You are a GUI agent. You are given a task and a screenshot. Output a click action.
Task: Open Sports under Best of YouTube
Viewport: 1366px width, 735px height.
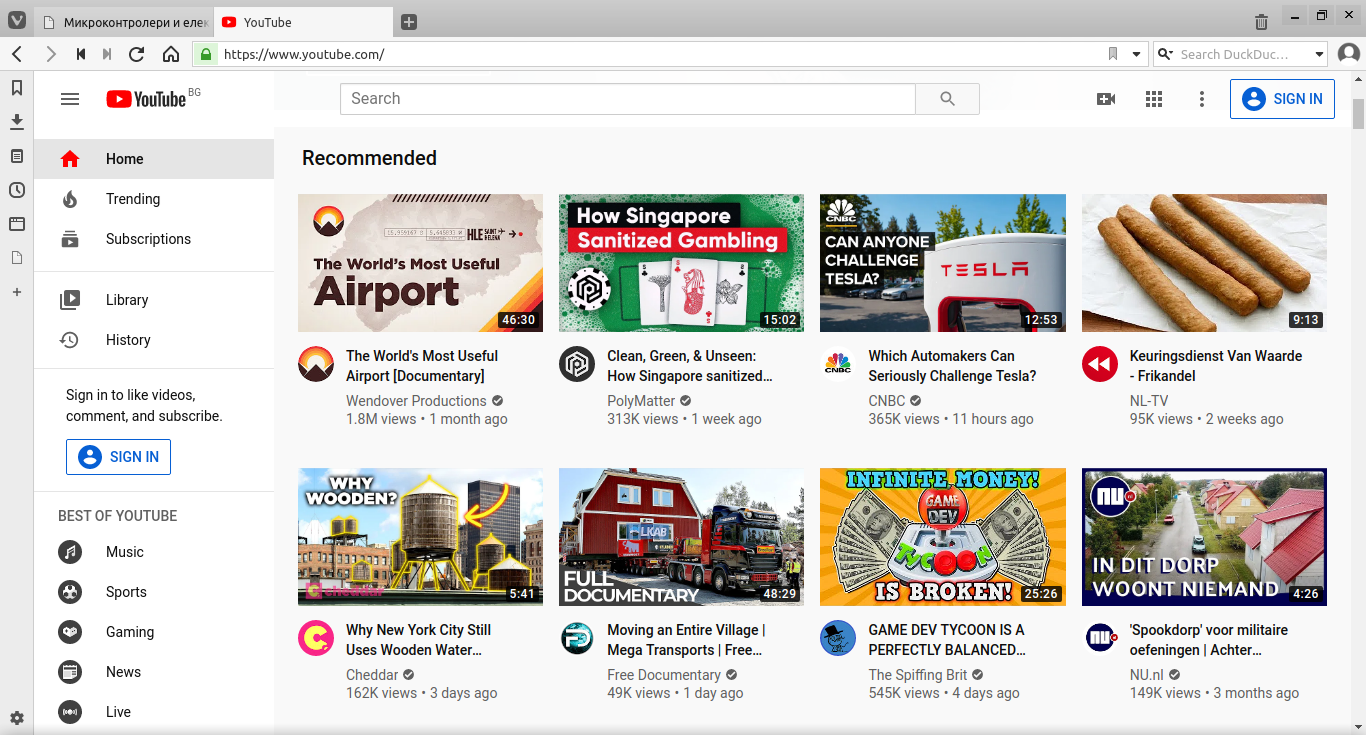coord(154,592)
